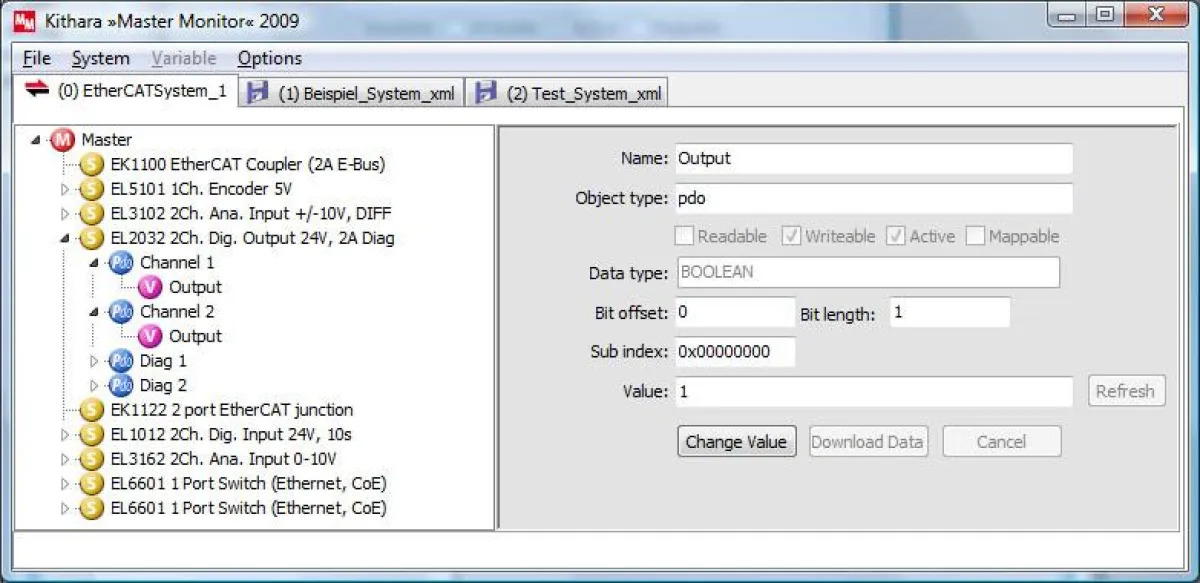Select EK1122 2 port EtherCAT junction row
This screenshot has width=1200, height=583.
click(231, 410)
